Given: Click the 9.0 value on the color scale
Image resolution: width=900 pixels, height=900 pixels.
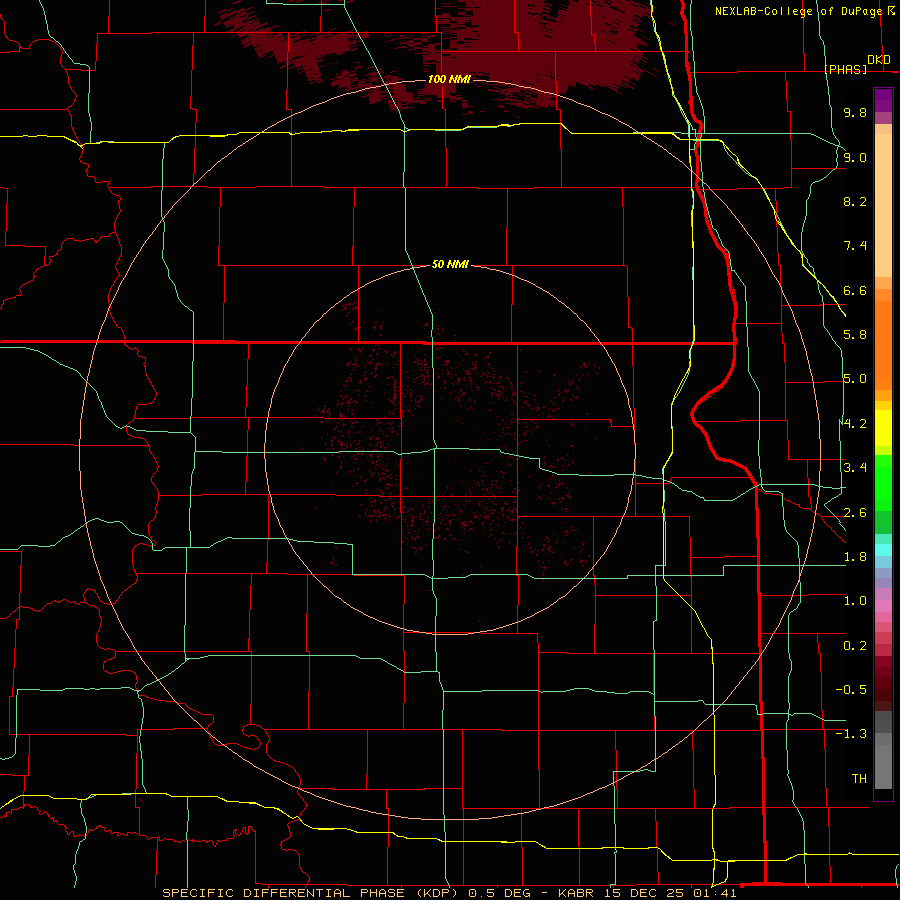Looking at the screenshot, I should click(855, 157).
